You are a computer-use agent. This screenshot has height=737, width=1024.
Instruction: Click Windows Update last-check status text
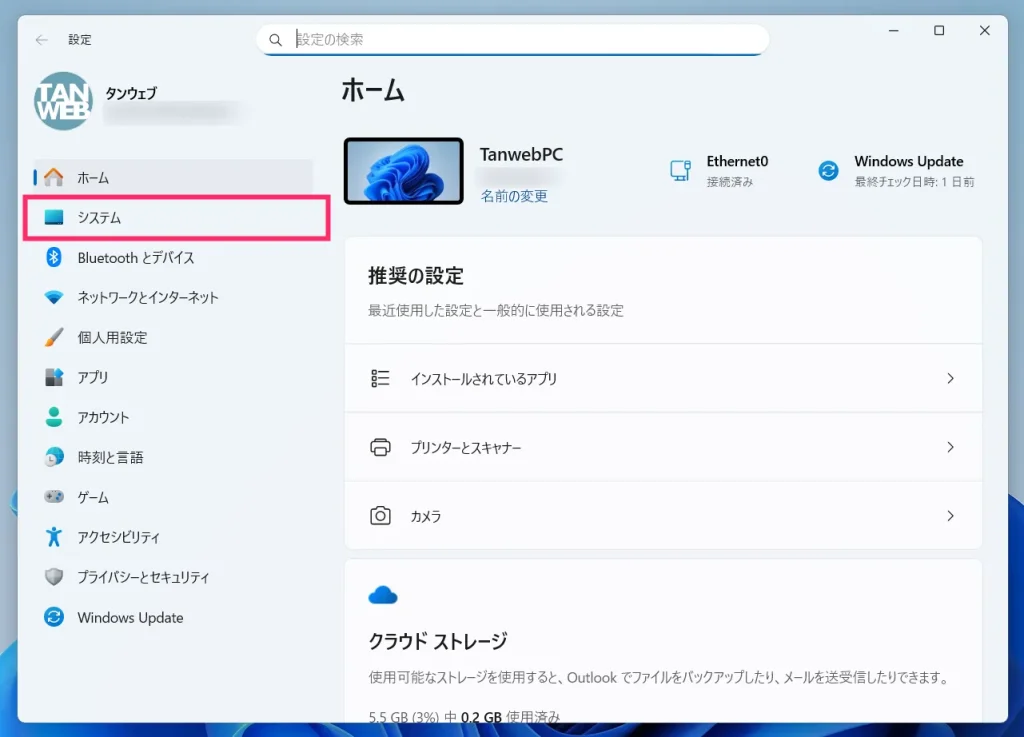(x=914, y=182)
